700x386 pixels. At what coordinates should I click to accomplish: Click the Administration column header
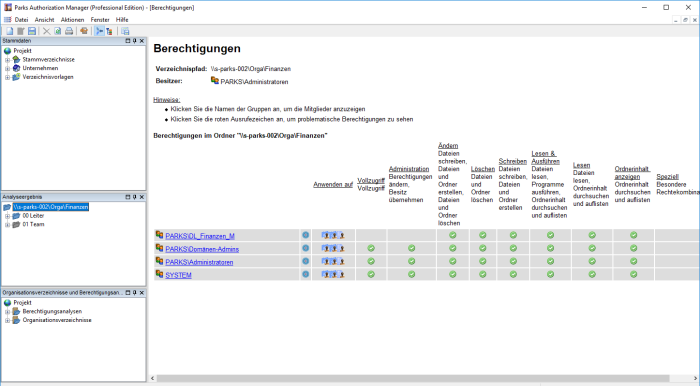(x=409, y=169)
